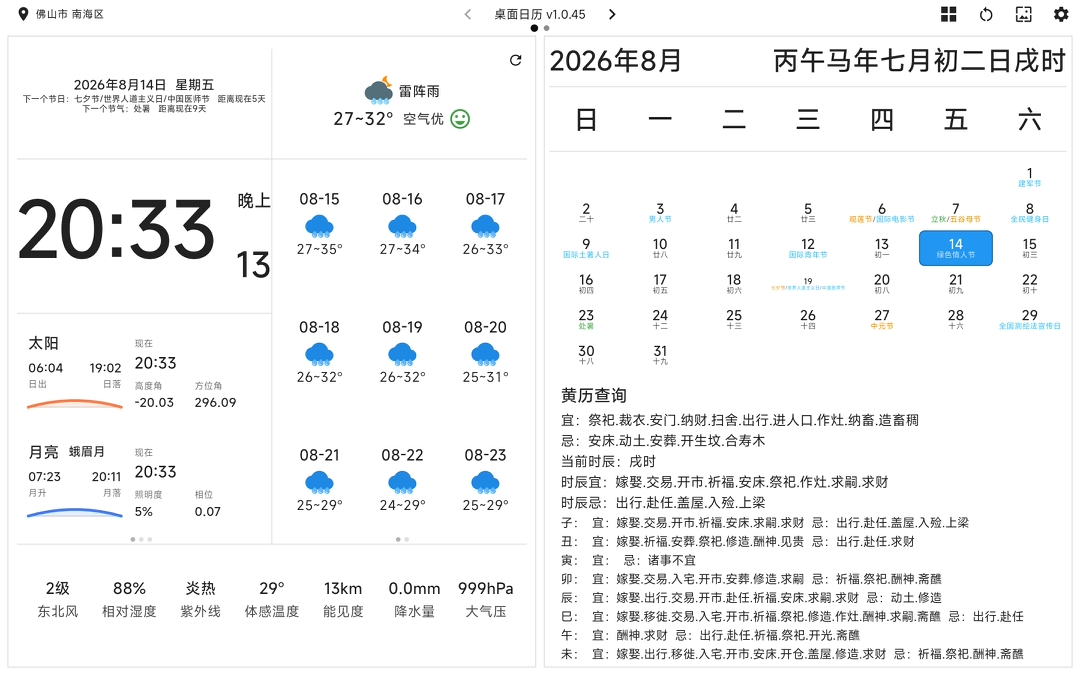Select calendar day 23 处暑
This screenshot has width=1080, height=675.
[585, 319]
